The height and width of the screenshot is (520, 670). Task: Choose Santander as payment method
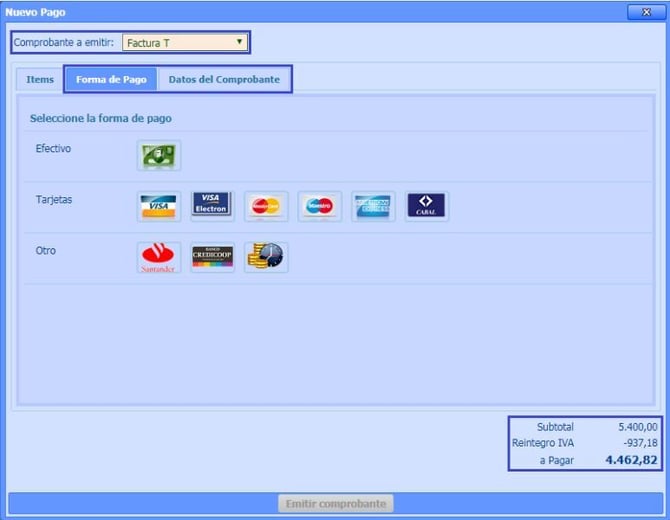pos(159,257)
